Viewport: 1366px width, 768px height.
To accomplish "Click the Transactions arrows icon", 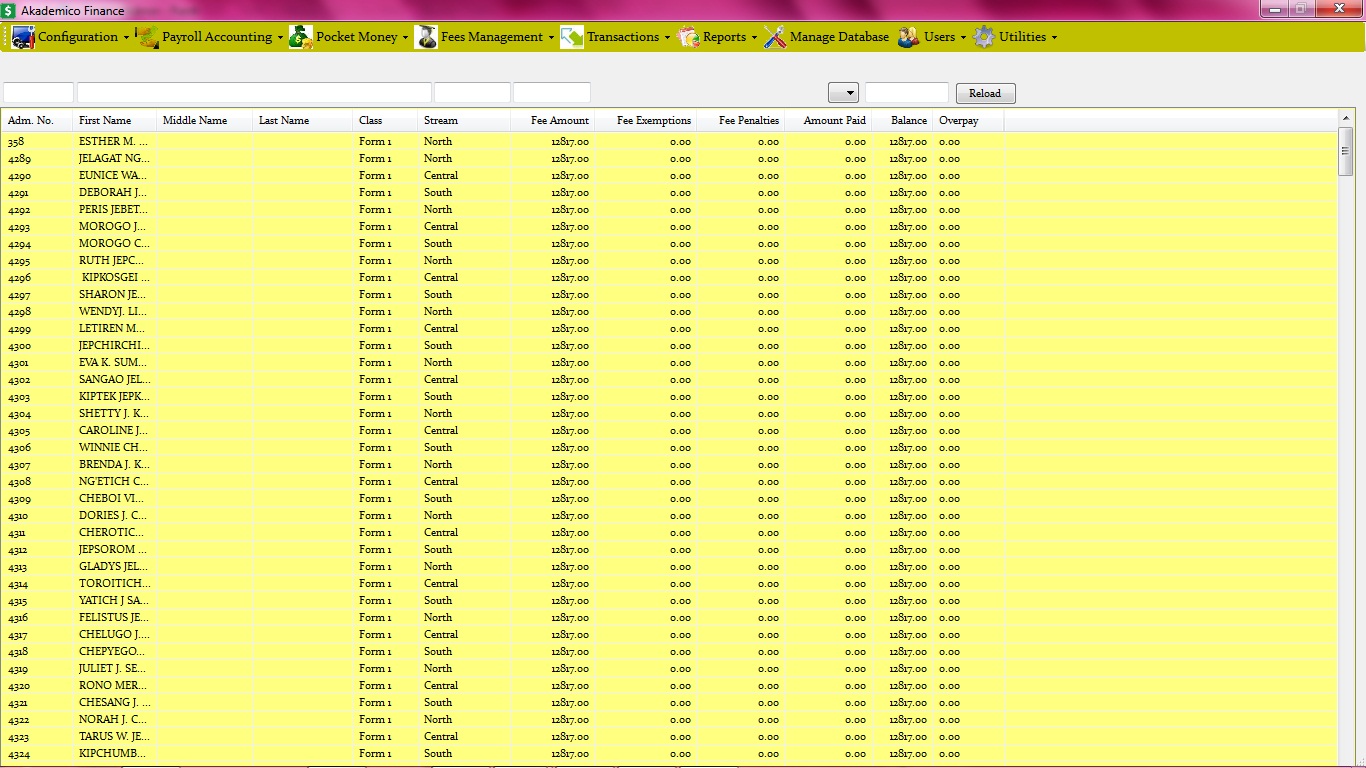I will click(x=572, y=37).
